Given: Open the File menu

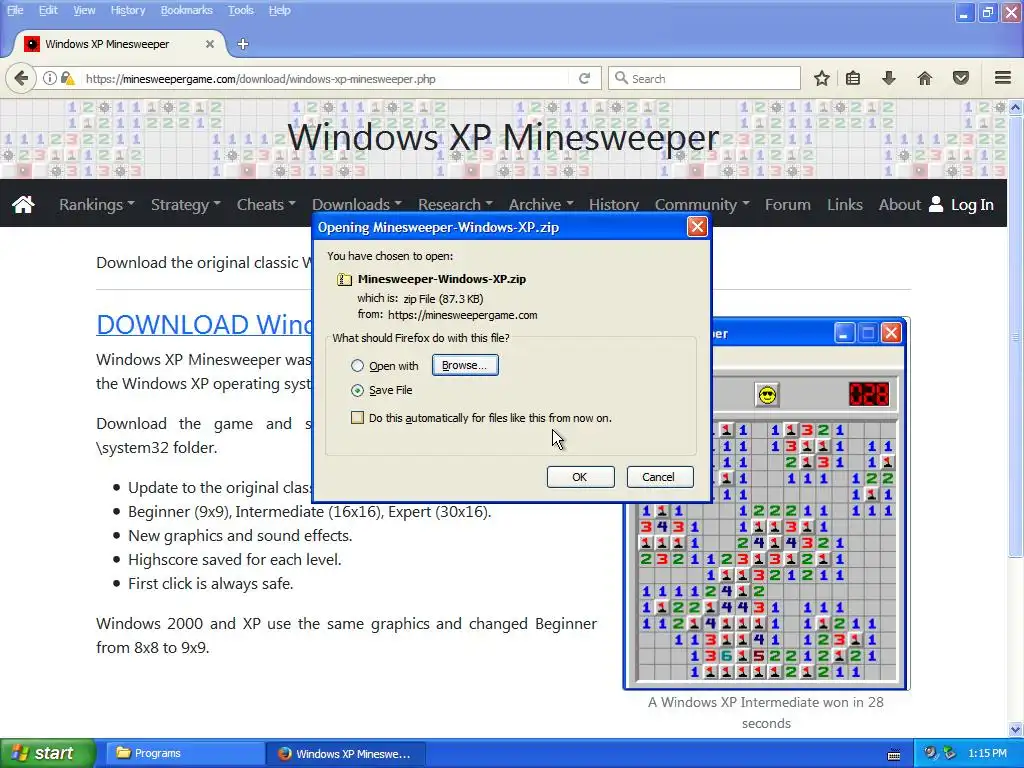Looking at the screenshot, I should (x=15, y=10).
